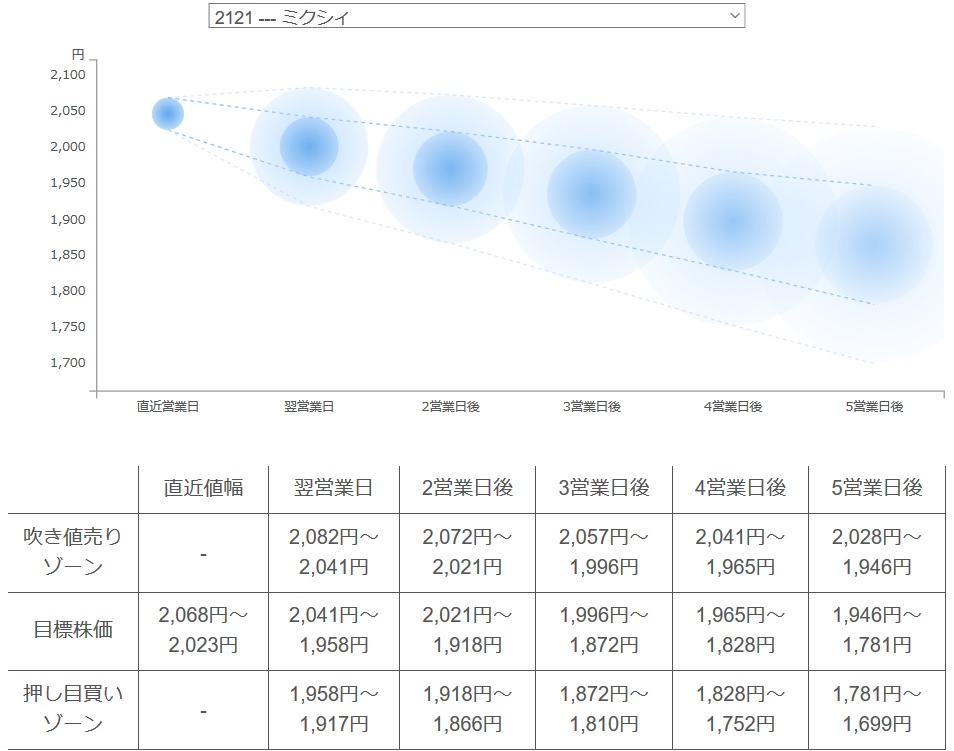Click the 4営業日後 forecast bubble center

click(x=733, y=222)
